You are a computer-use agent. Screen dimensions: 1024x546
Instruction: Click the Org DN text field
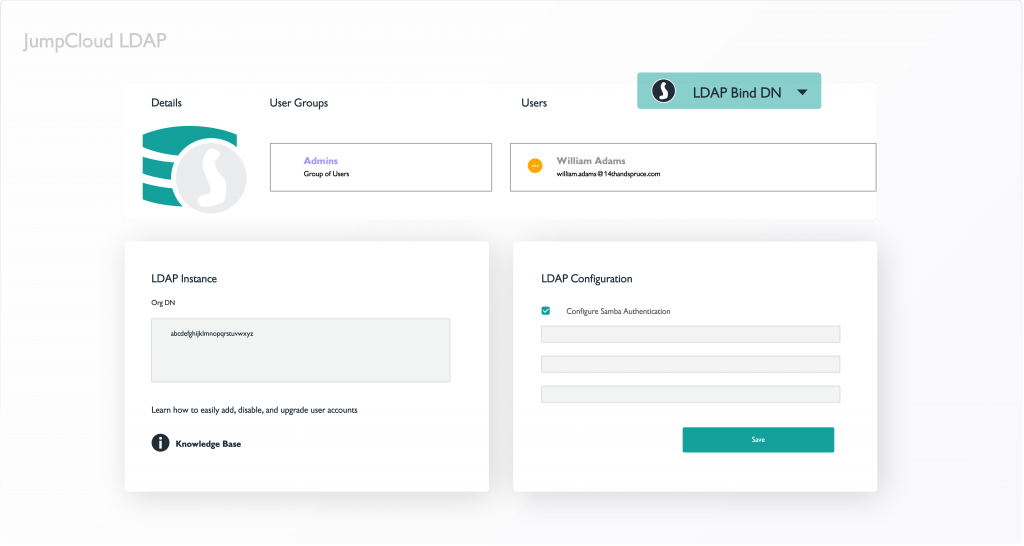pos(300,350)
